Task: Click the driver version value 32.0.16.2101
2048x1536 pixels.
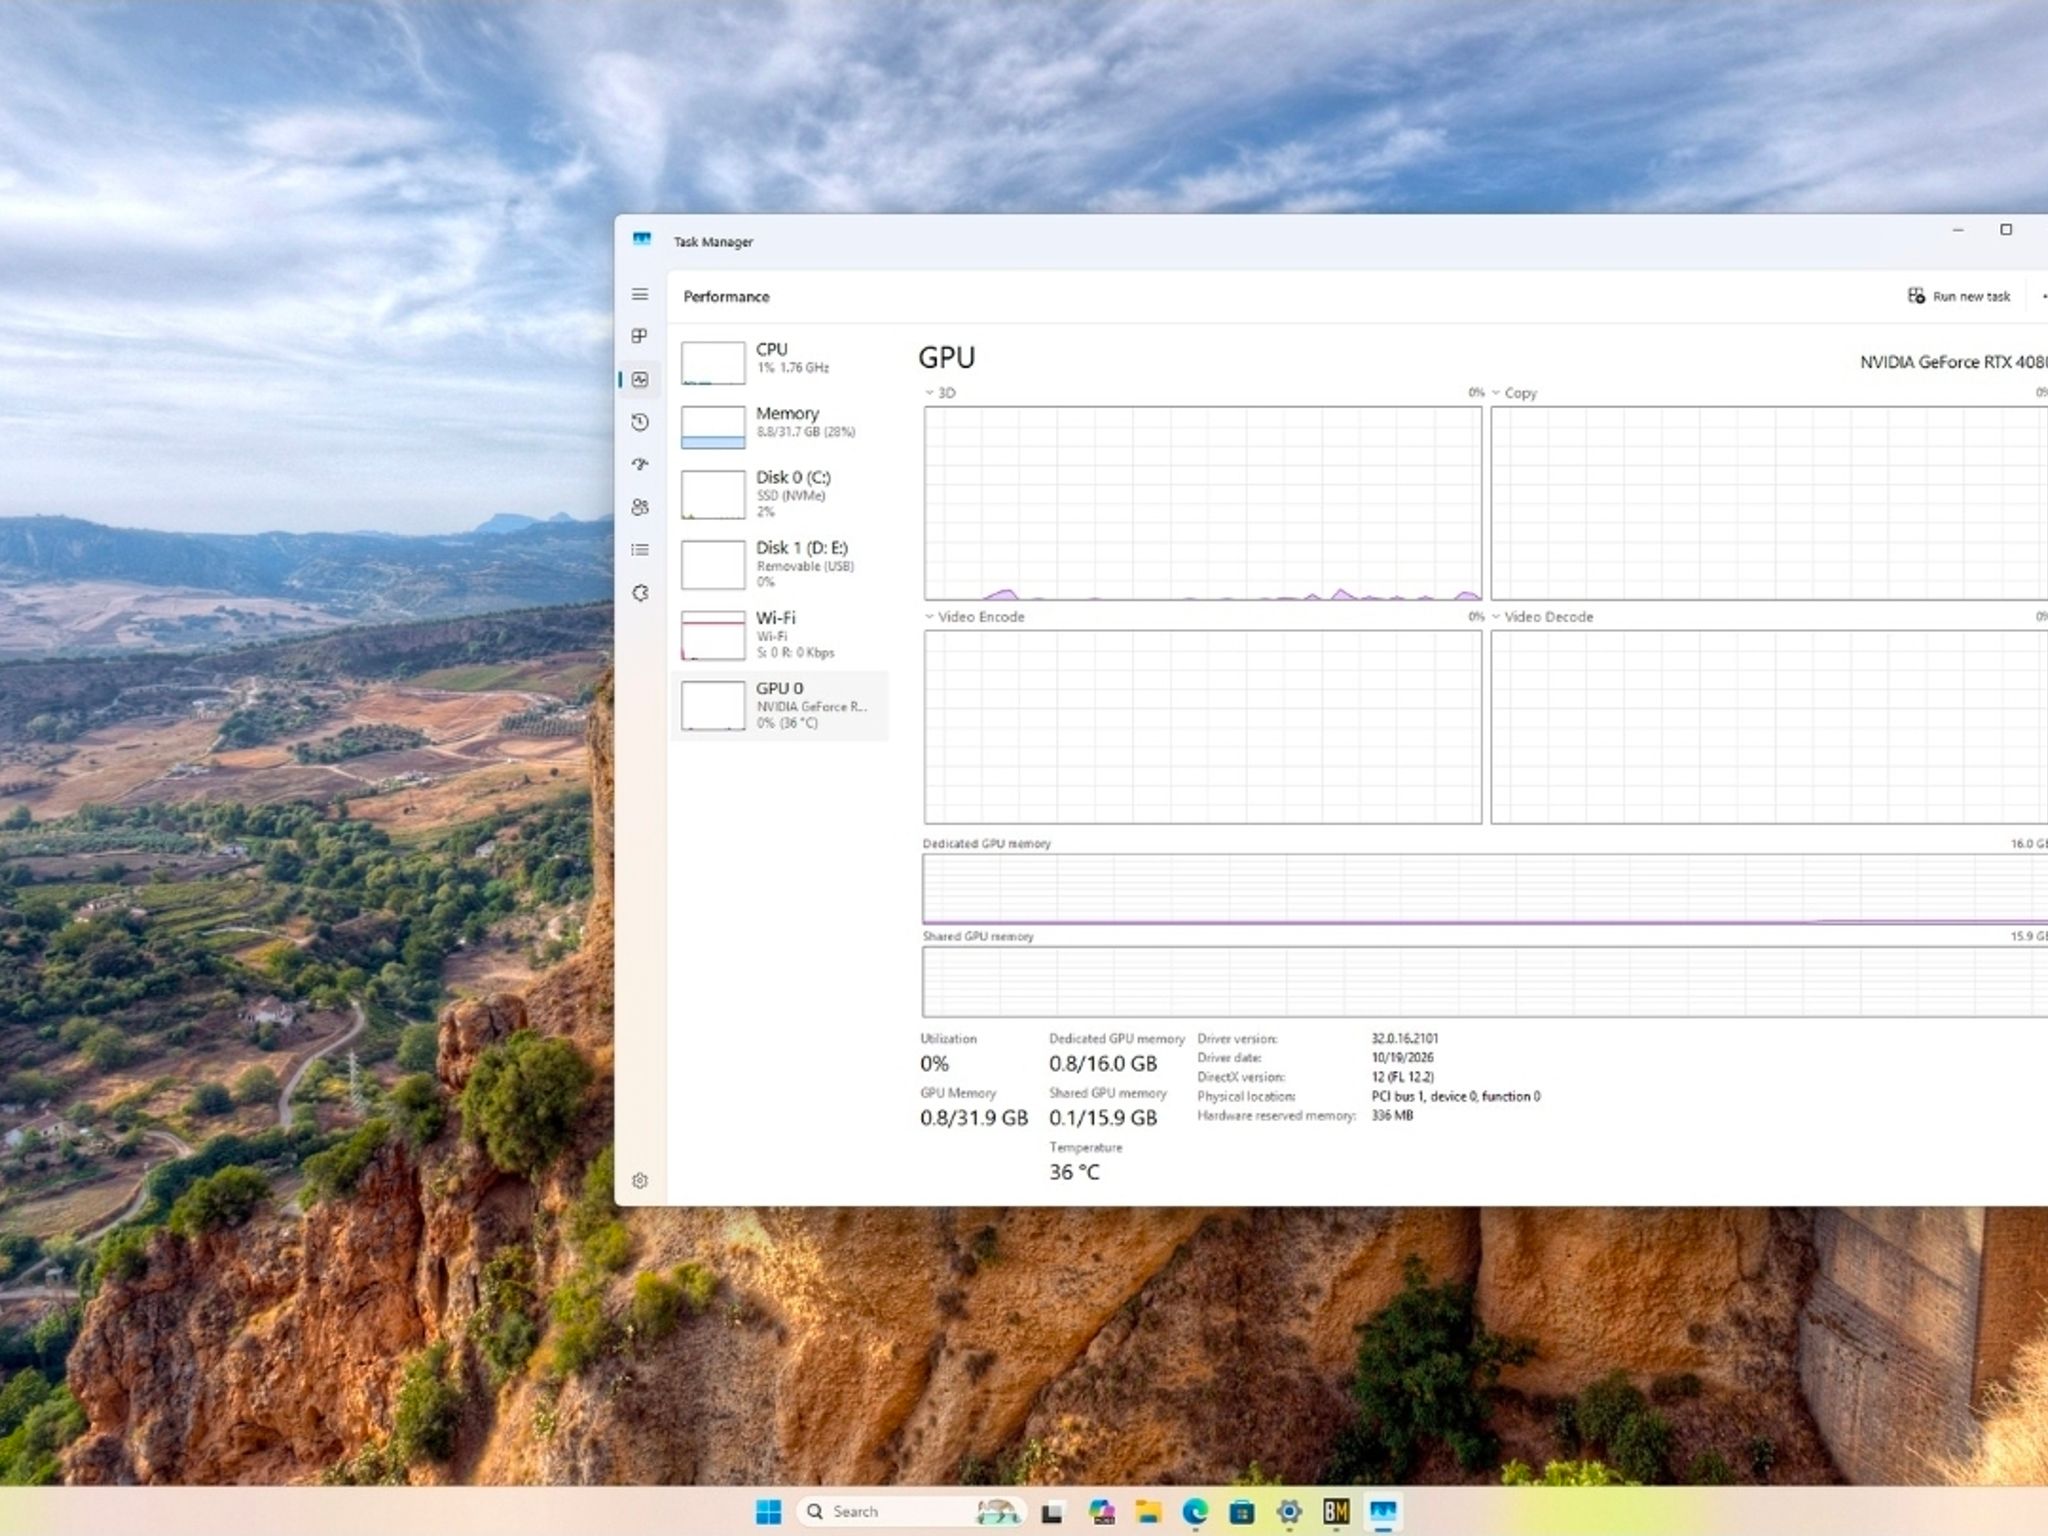Action: [1405, 1039]
